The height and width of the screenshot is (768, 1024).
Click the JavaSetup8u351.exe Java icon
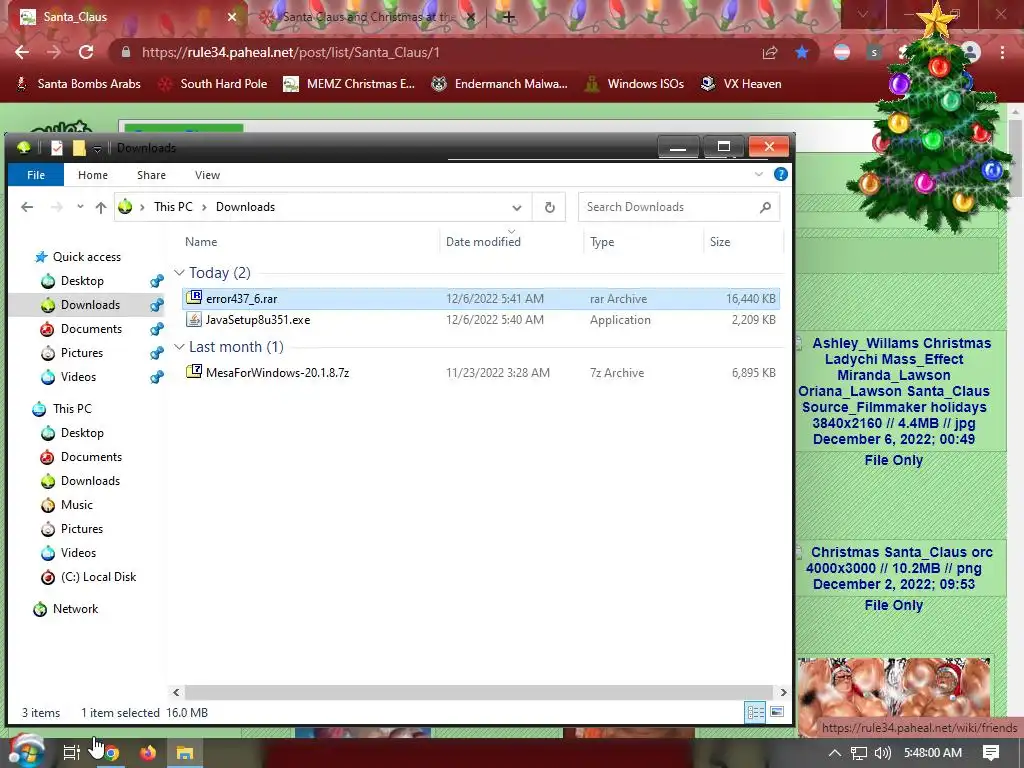[194, 319]
